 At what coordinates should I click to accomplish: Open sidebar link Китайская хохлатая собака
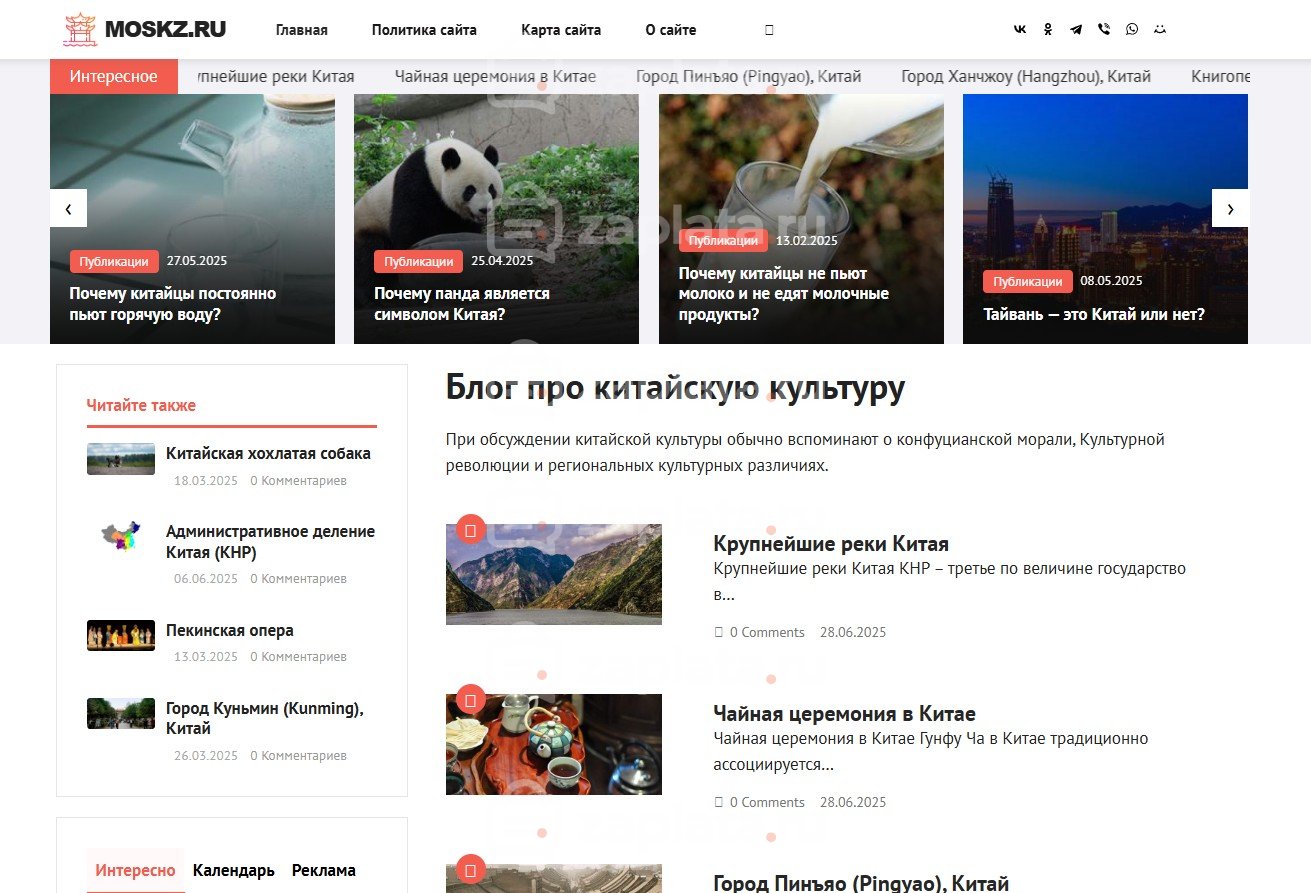coord(268,453)
